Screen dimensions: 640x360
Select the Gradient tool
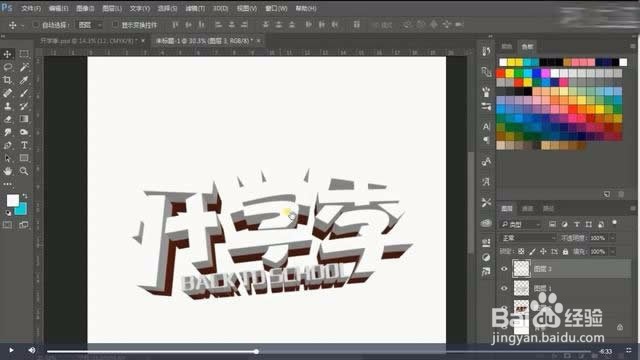[x=24, y=119]
